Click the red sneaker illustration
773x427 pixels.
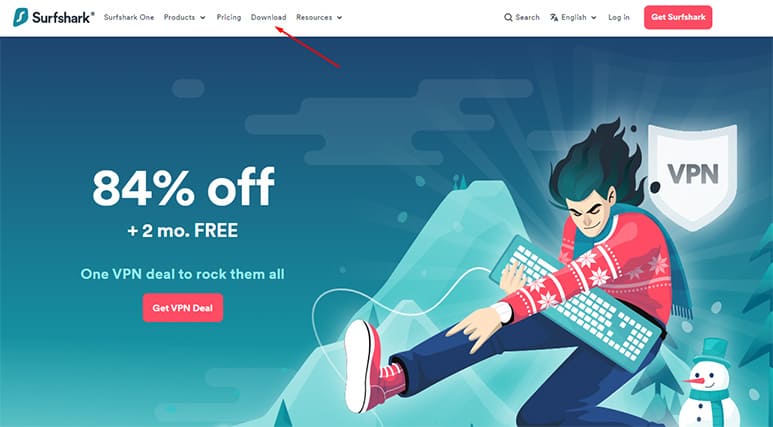click(x=370, y=365)
